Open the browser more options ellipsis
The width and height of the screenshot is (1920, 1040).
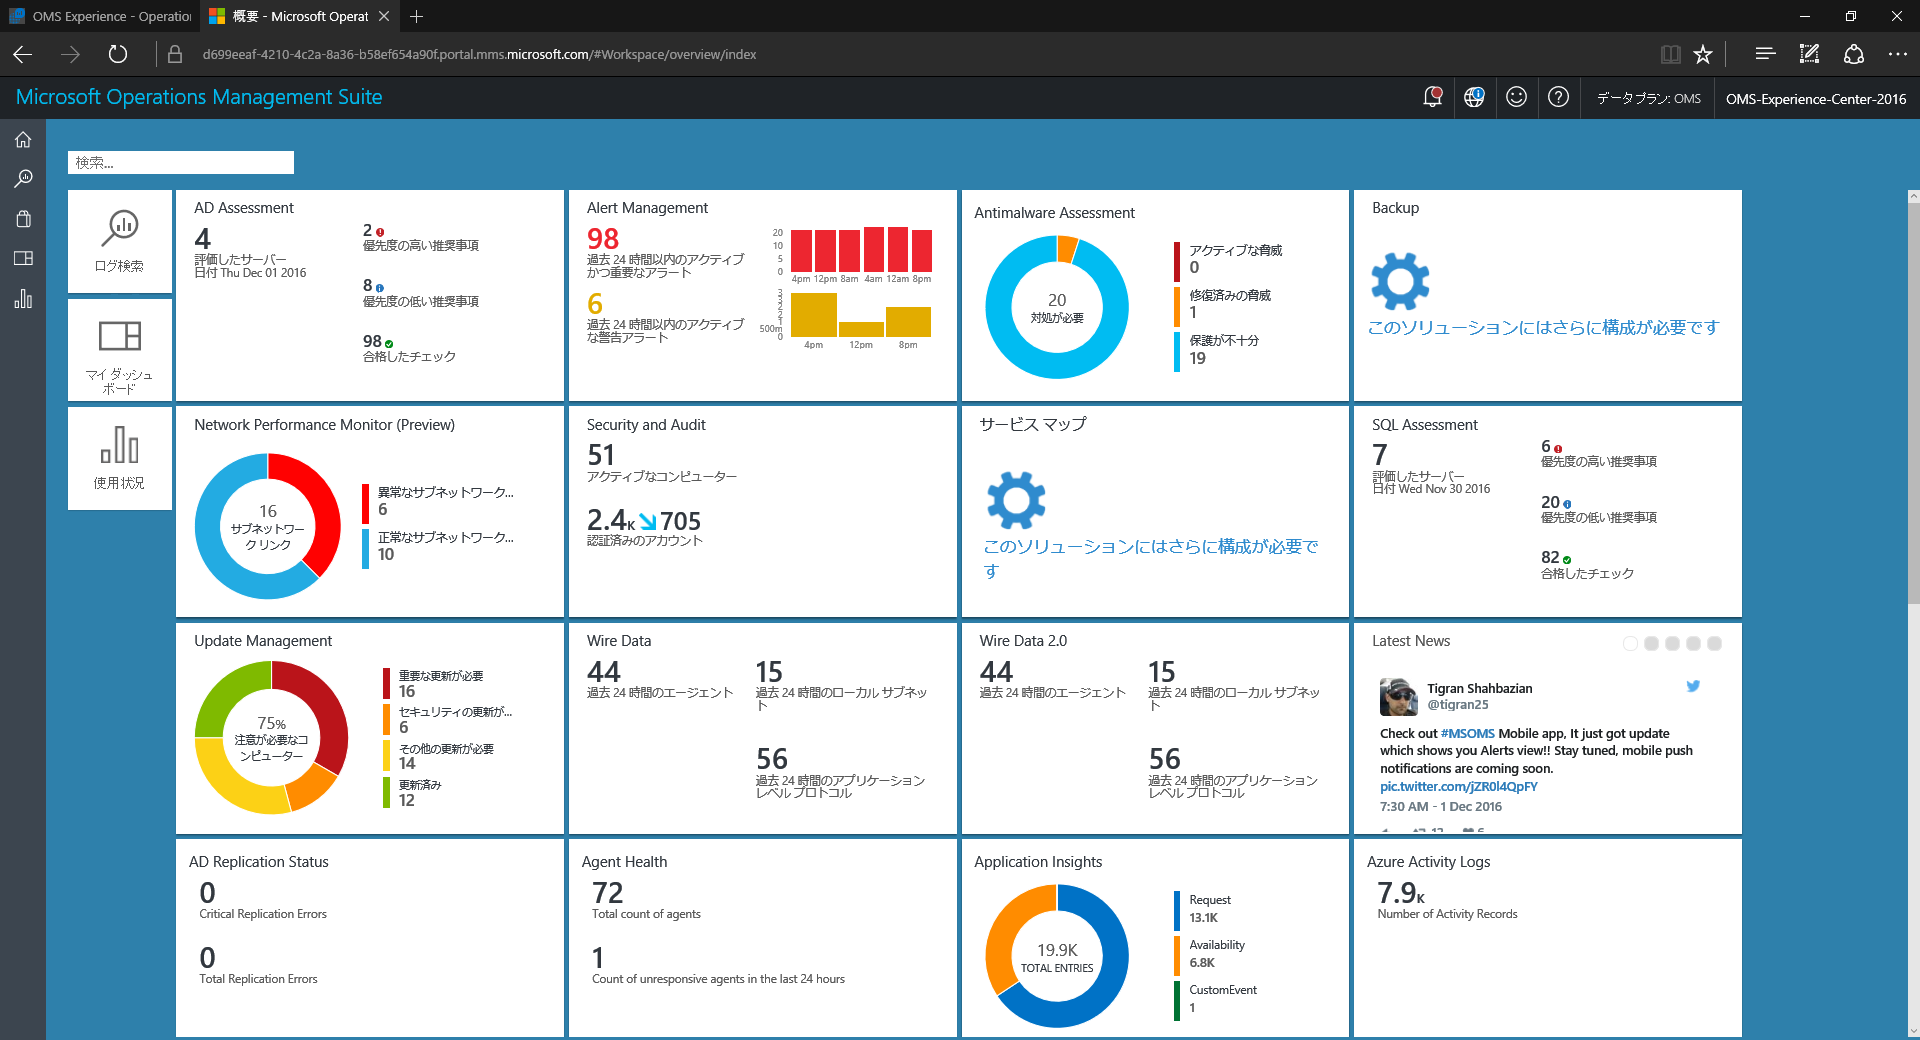[1897, 54]
